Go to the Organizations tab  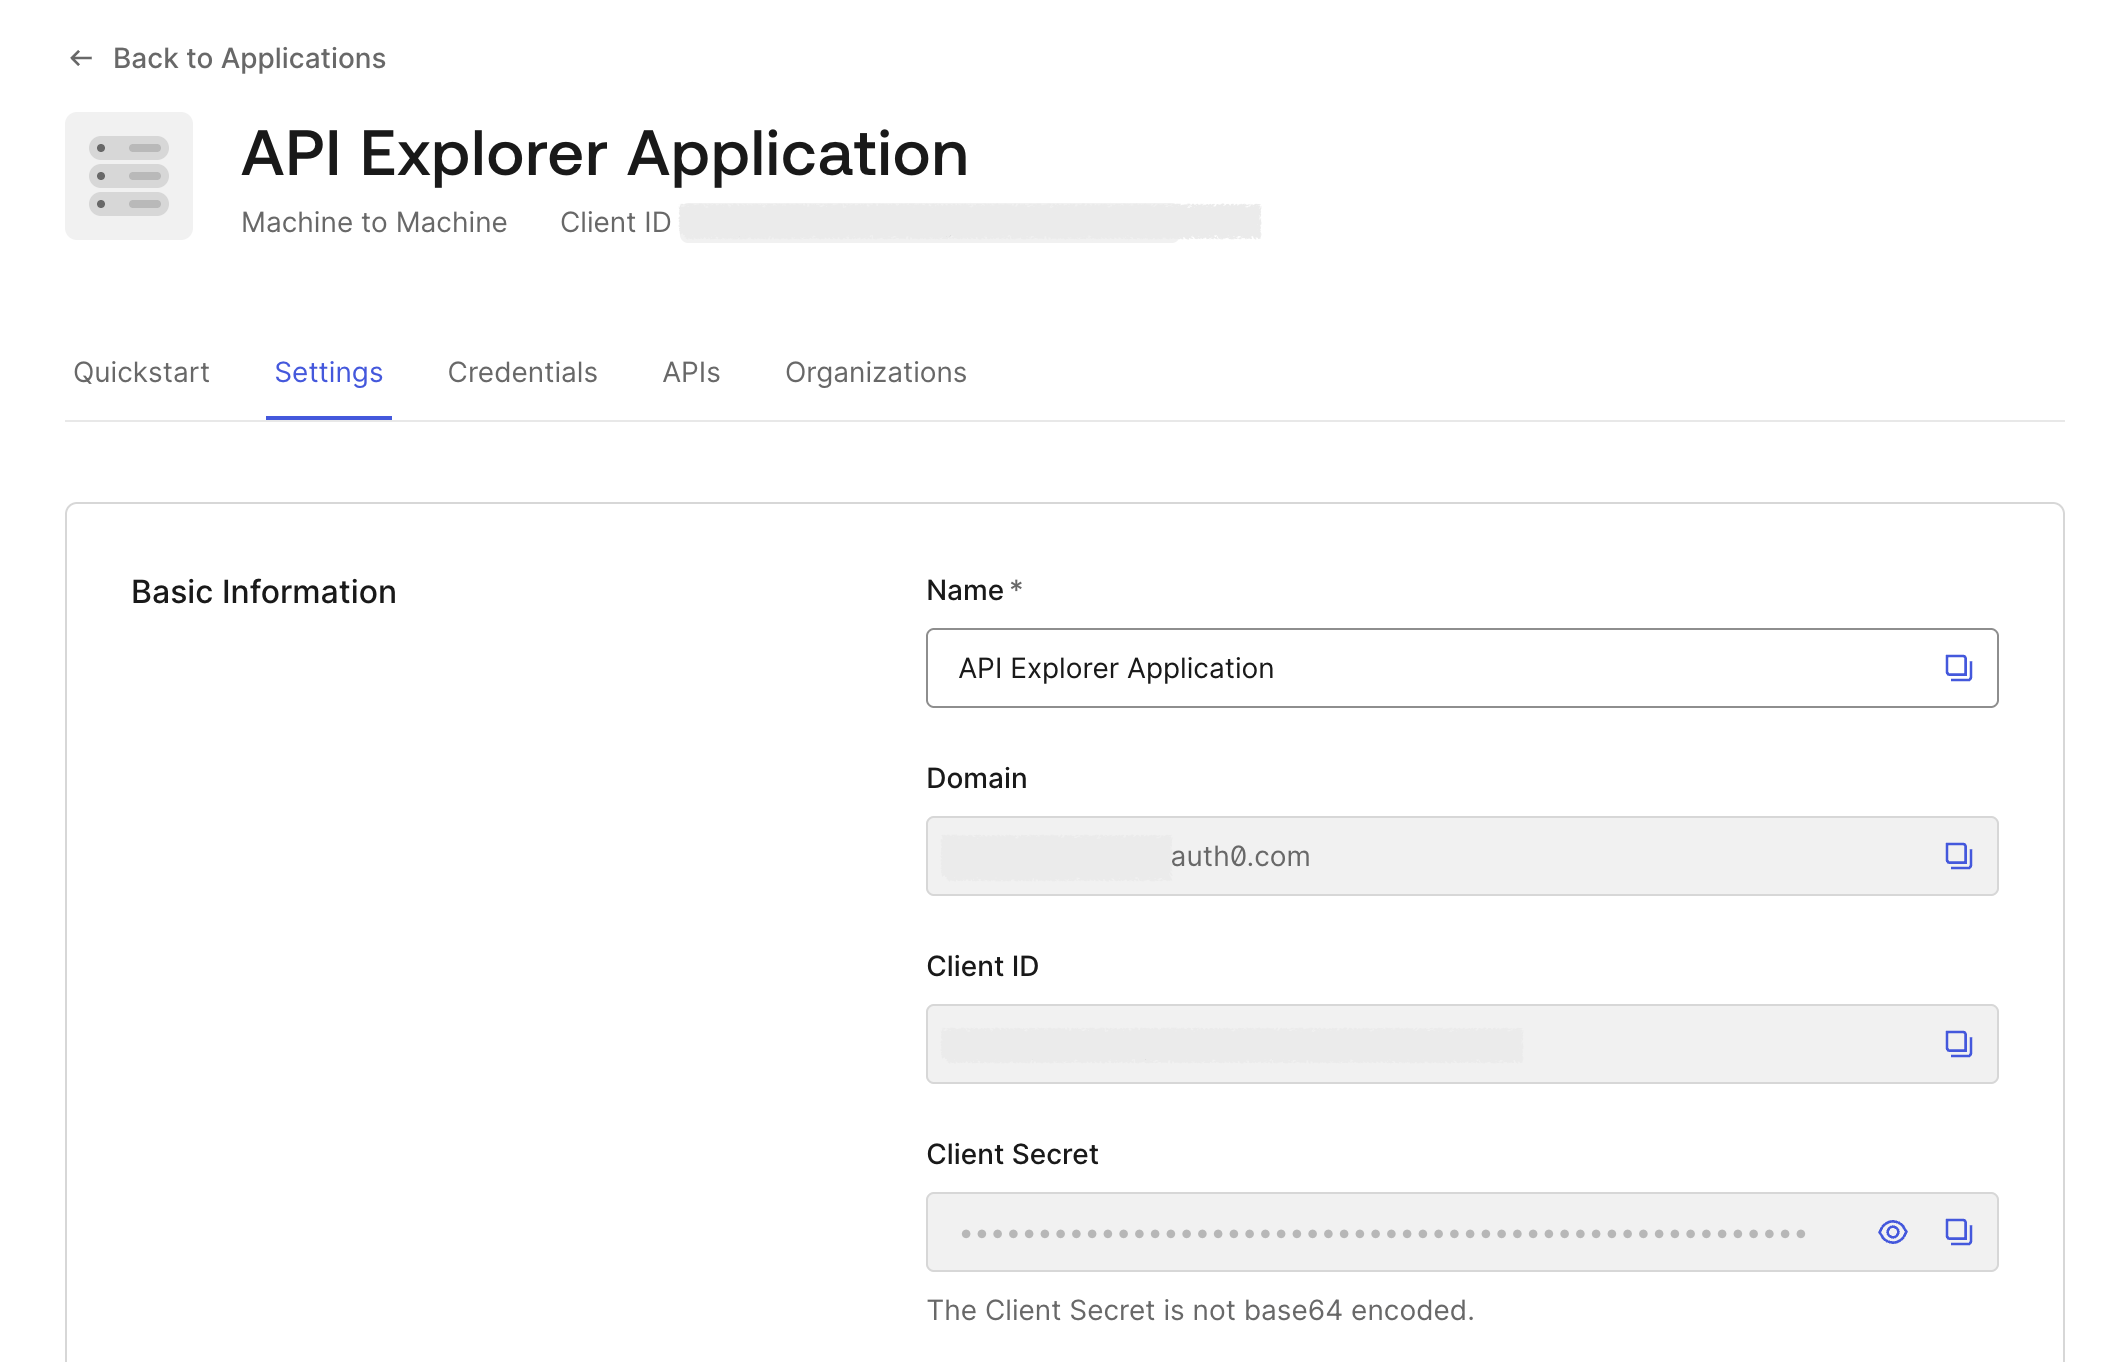[x=876, y=372]
